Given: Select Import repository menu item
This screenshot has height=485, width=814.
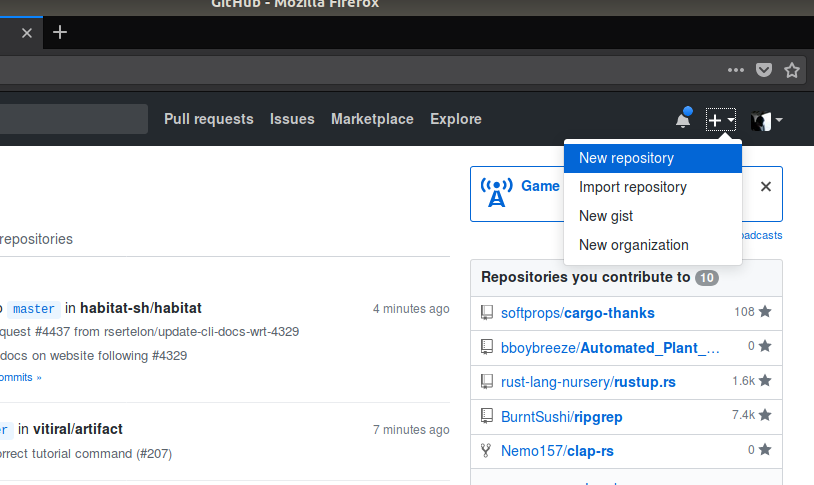Looking at the screenshot, I should pyautogui.click(x=653, y=187).
